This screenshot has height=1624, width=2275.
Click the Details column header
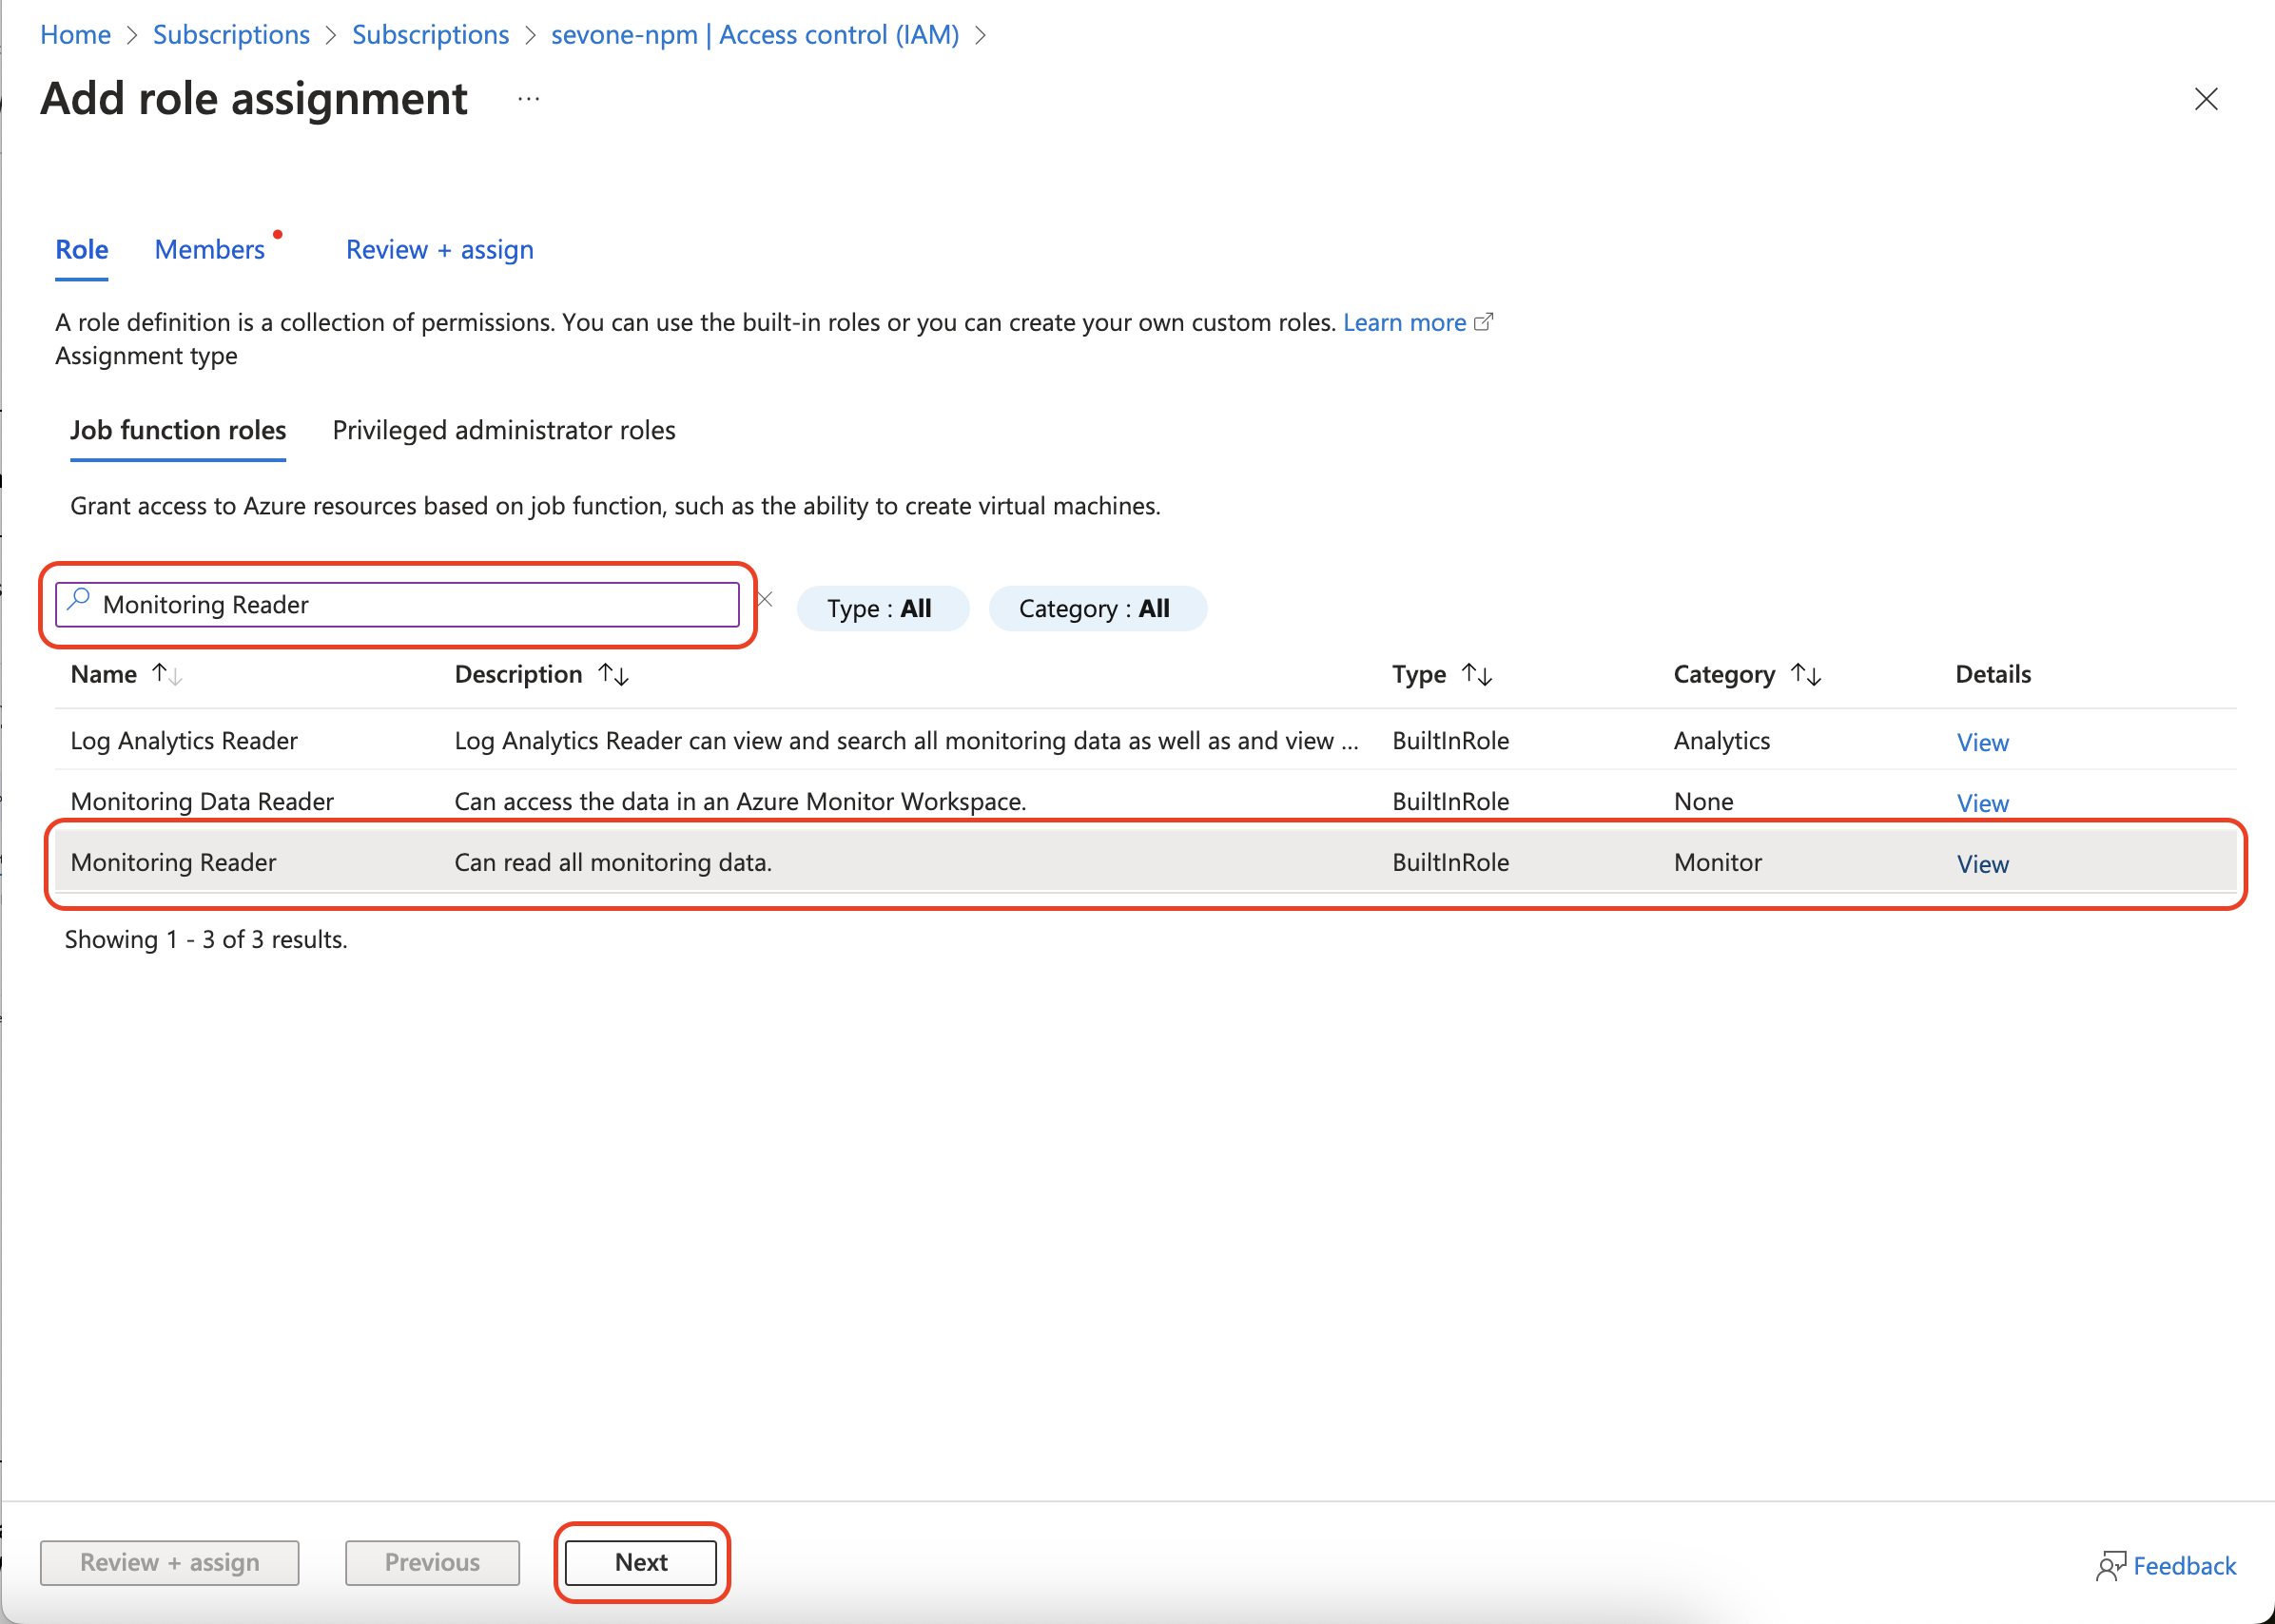coord(1993,675)
